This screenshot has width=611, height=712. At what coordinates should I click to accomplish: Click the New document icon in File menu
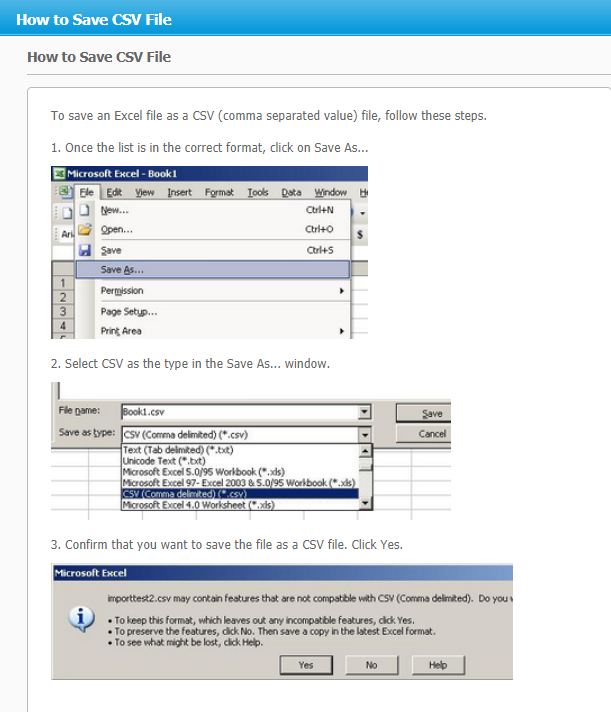pos(84,210)
